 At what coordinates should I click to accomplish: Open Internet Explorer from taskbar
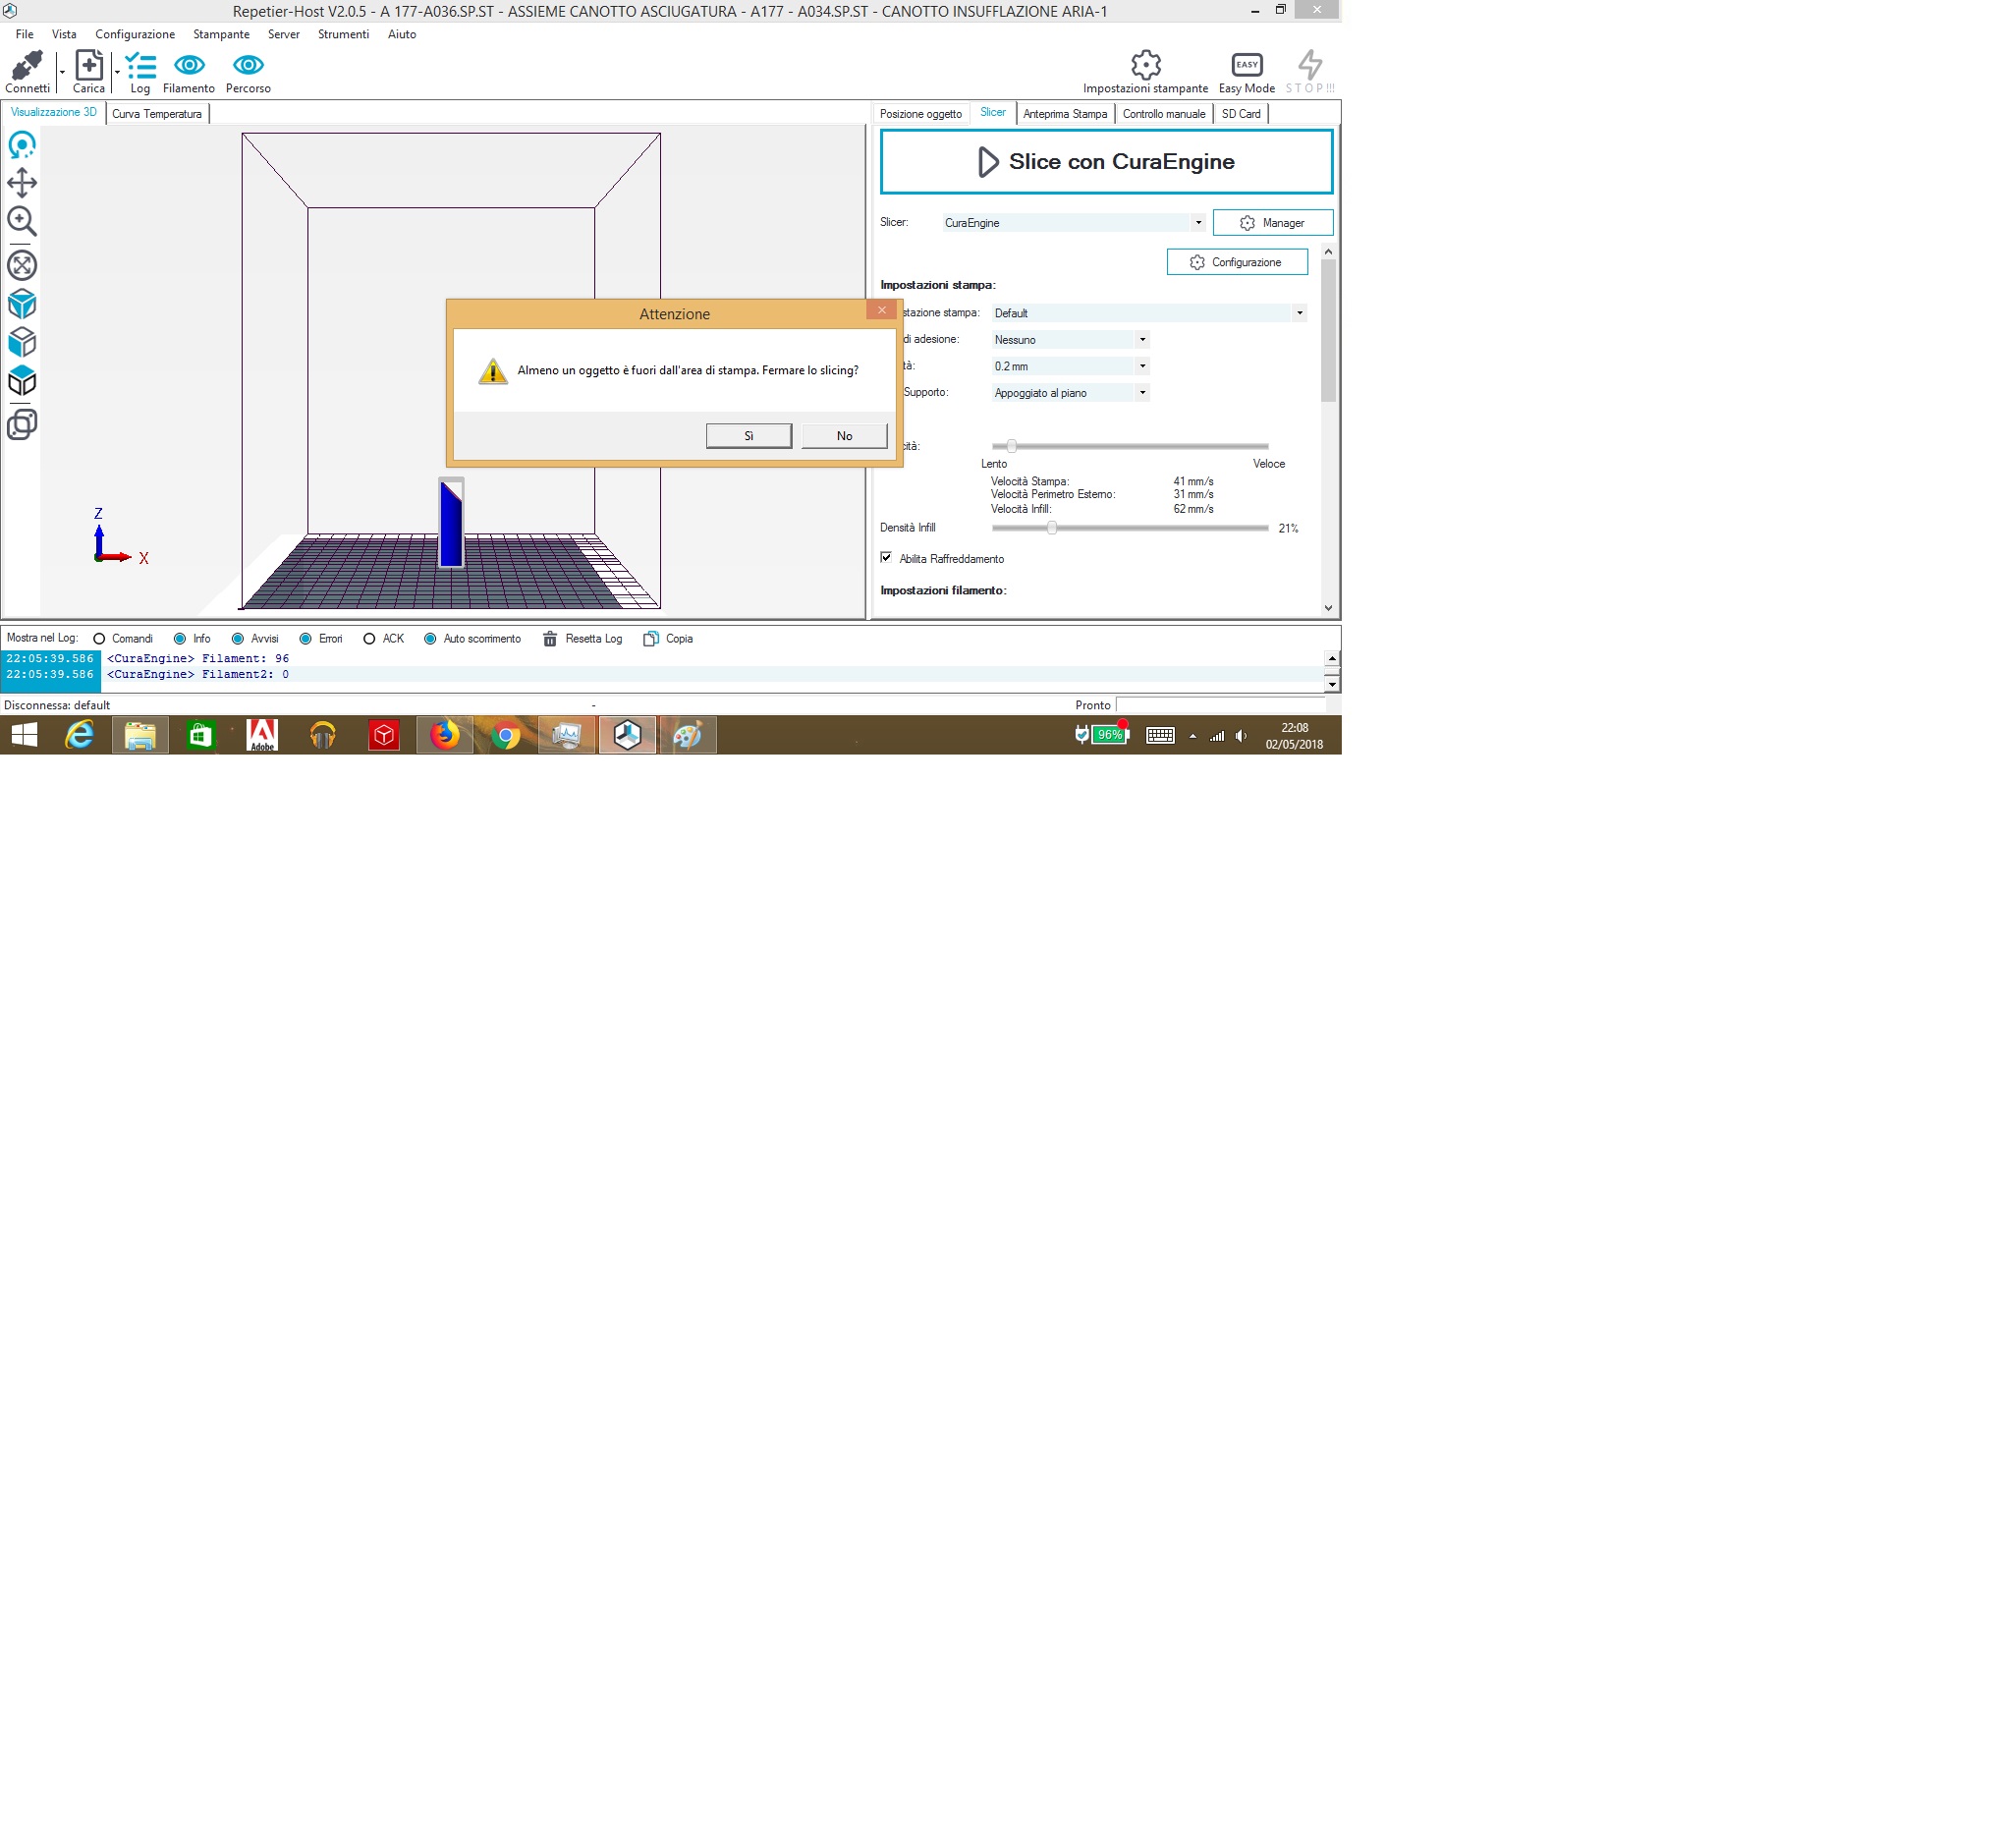click(79, 736)
